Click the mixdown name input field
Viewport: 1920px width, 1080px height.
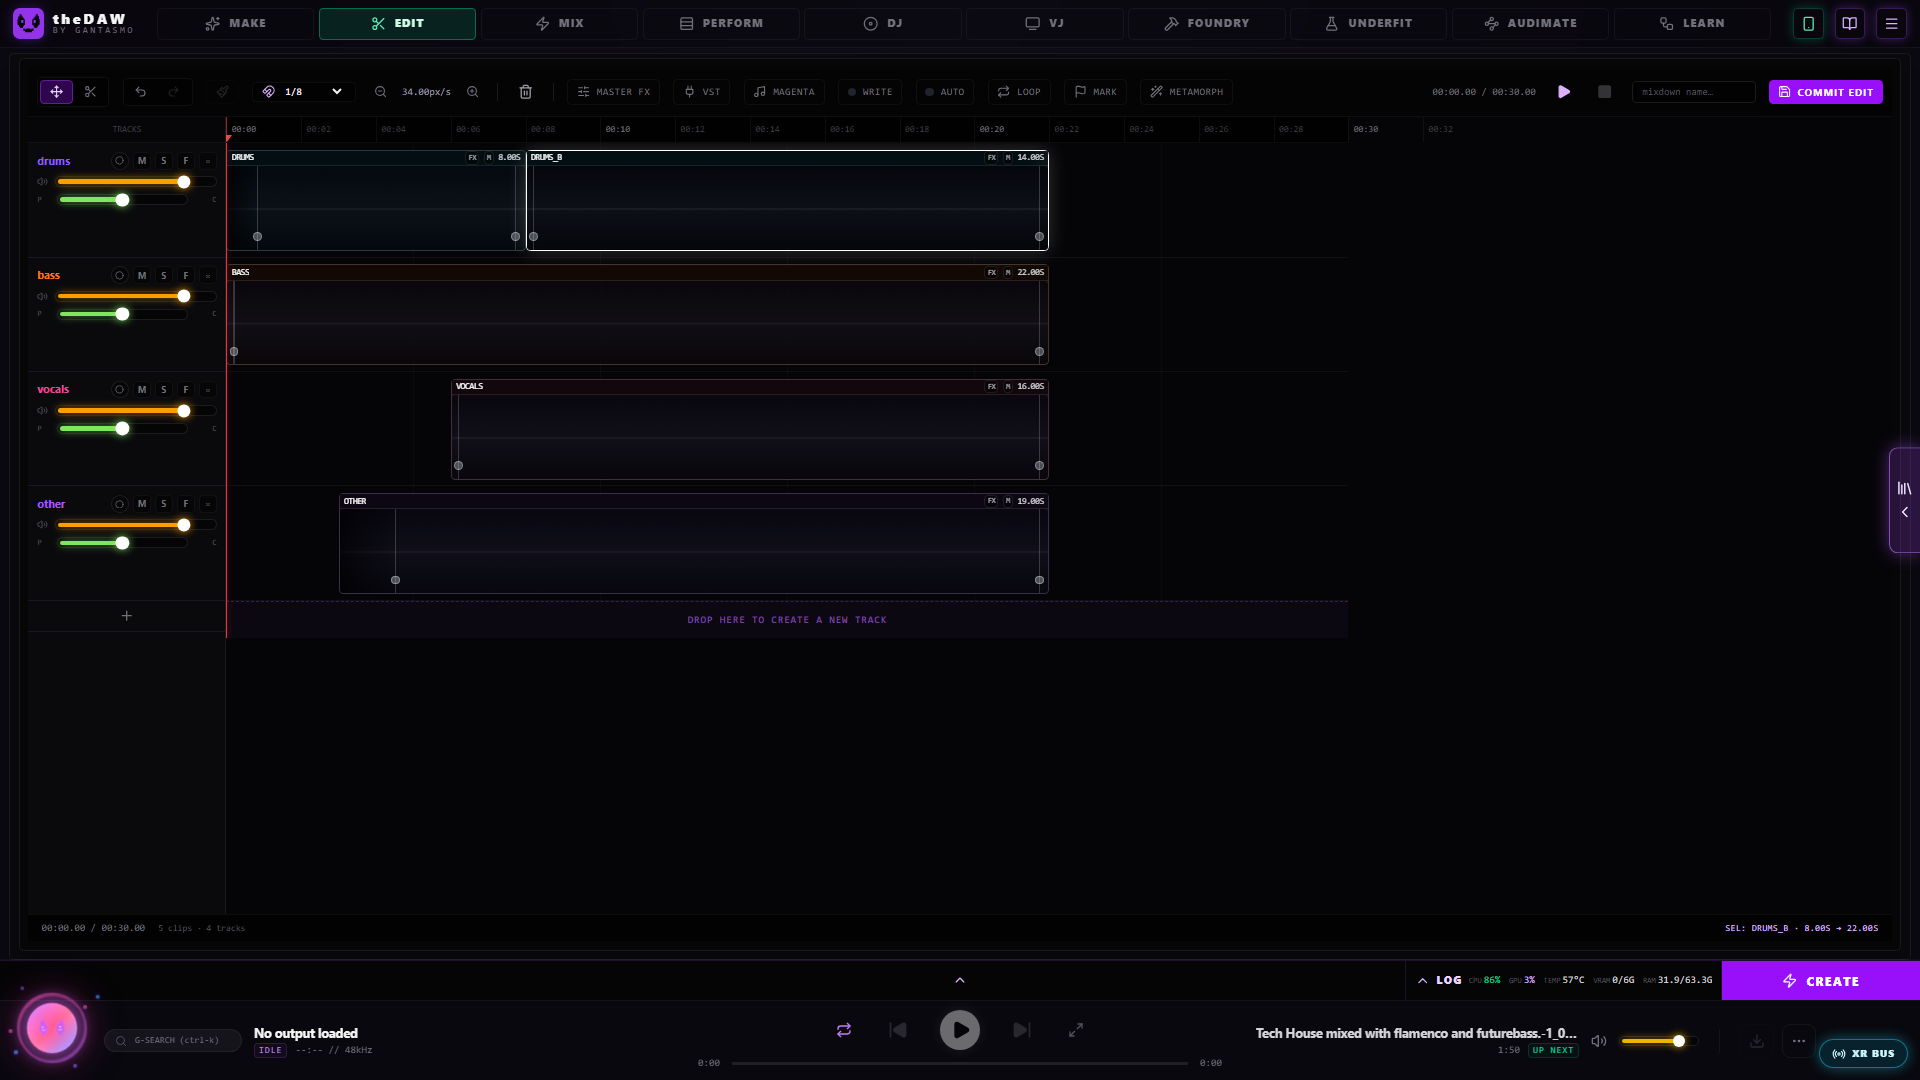pyautogui.click(x=1694, y=92)
